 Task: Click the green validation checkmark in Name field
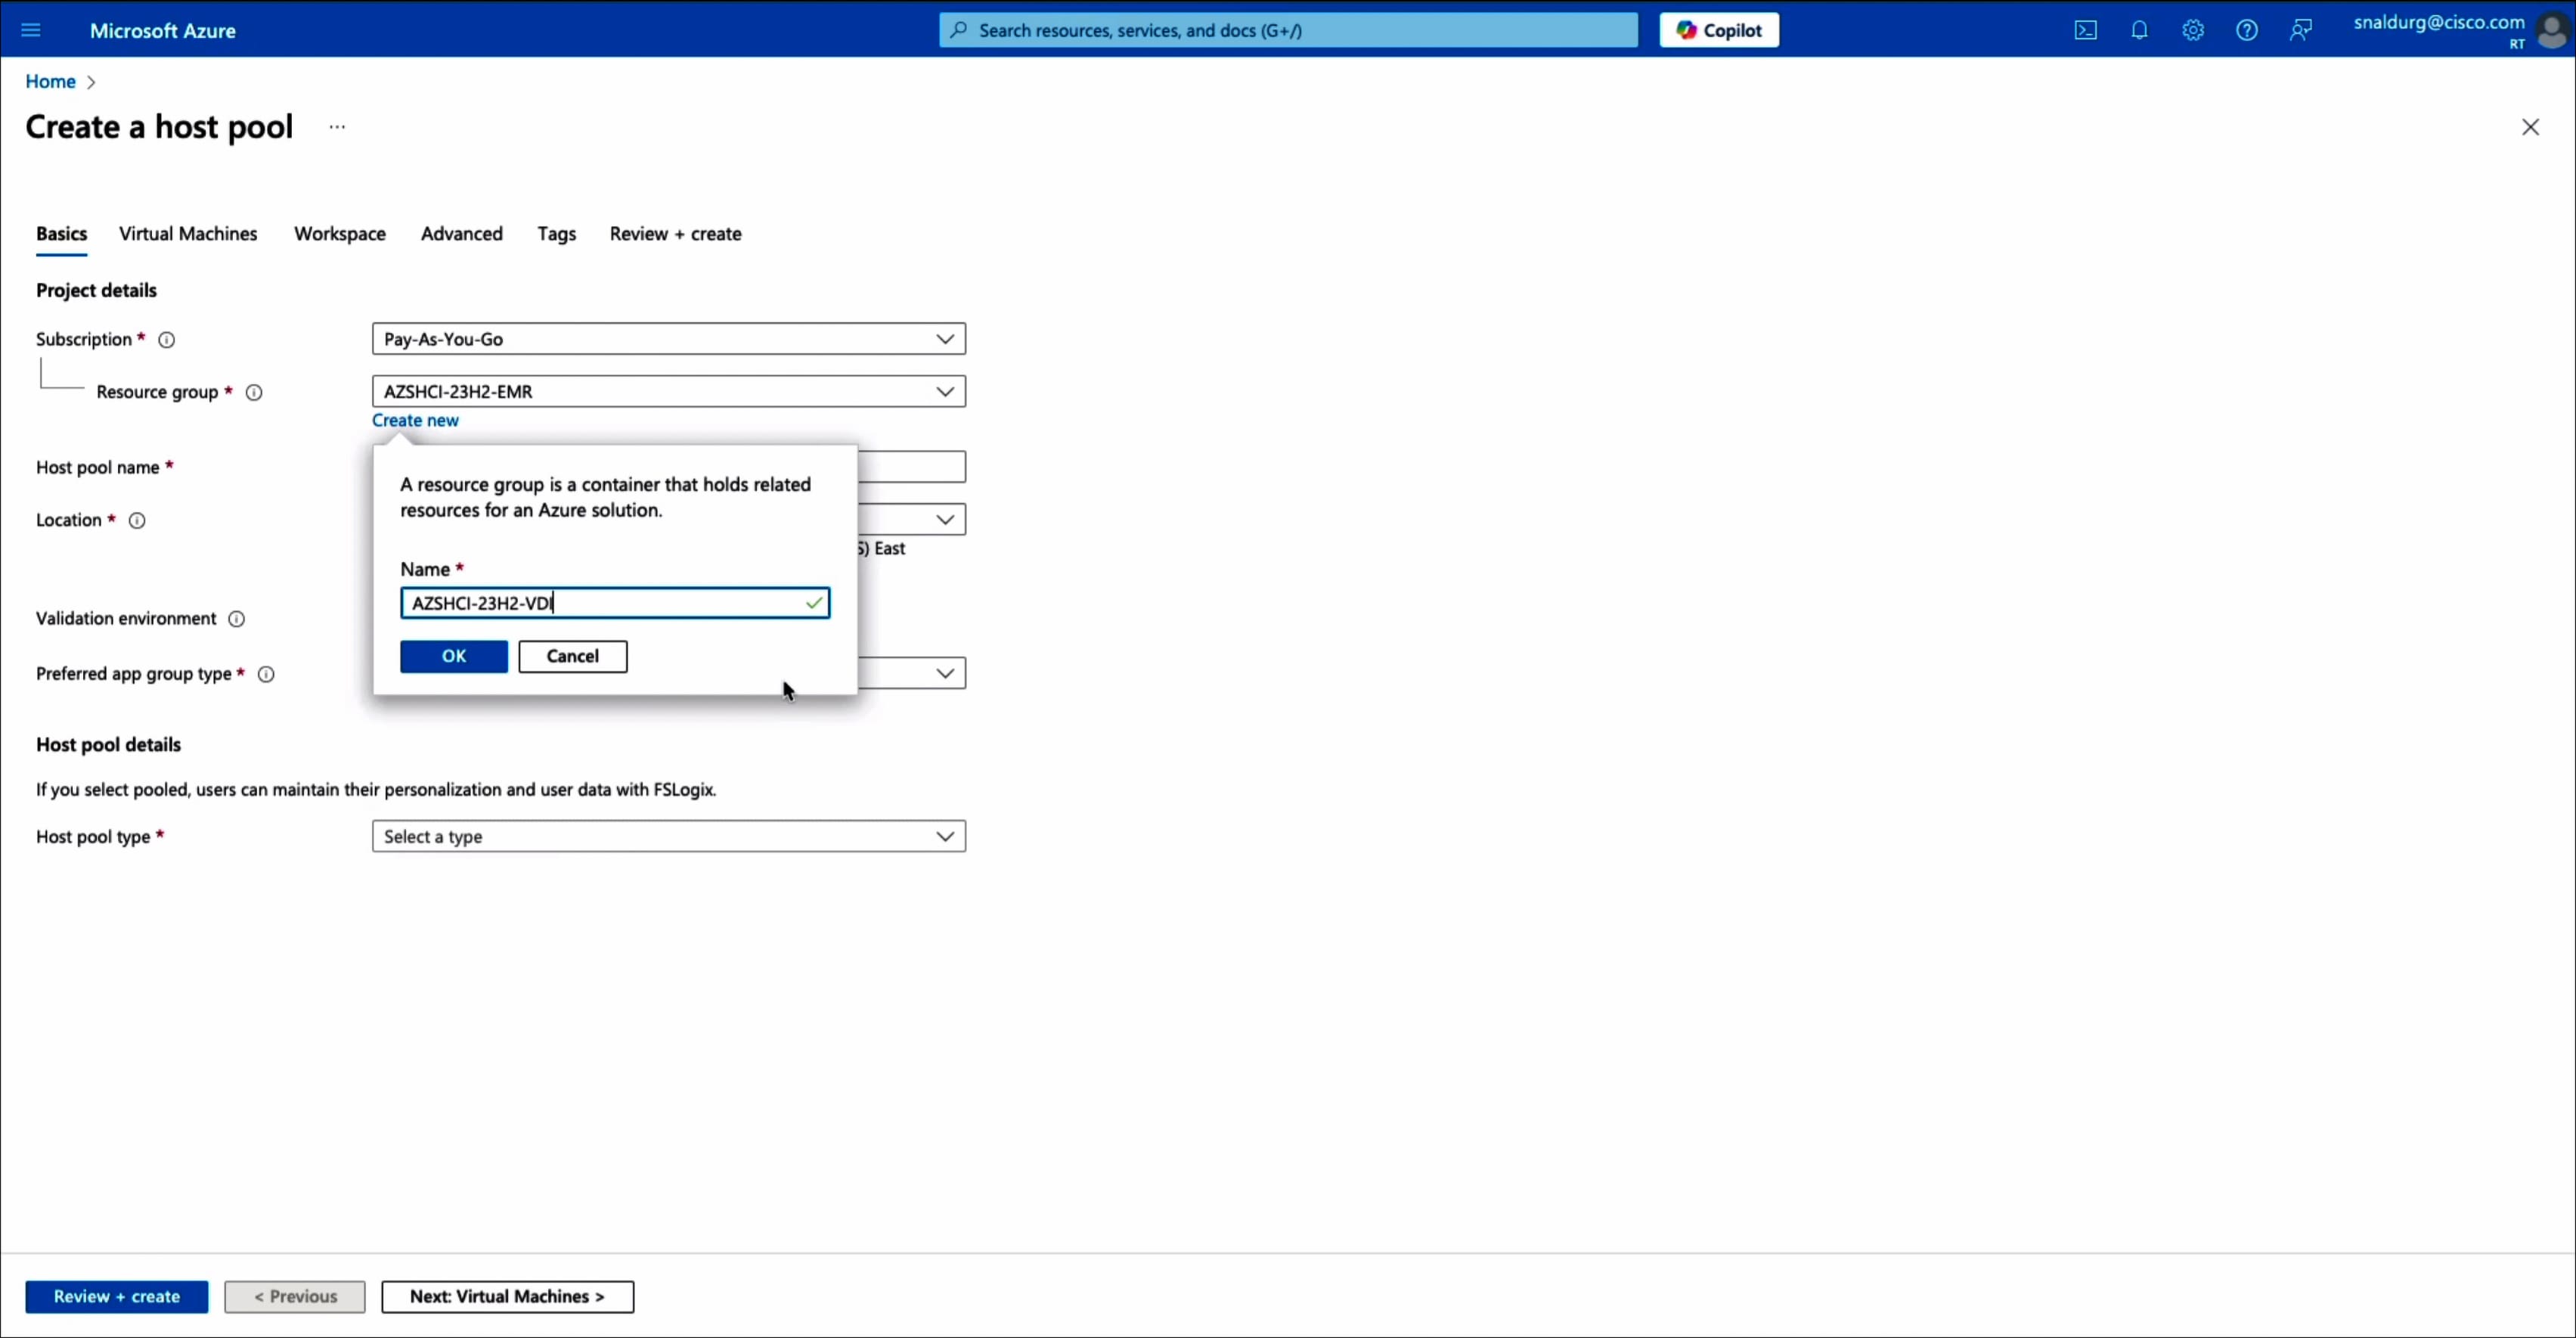[814, 603]
